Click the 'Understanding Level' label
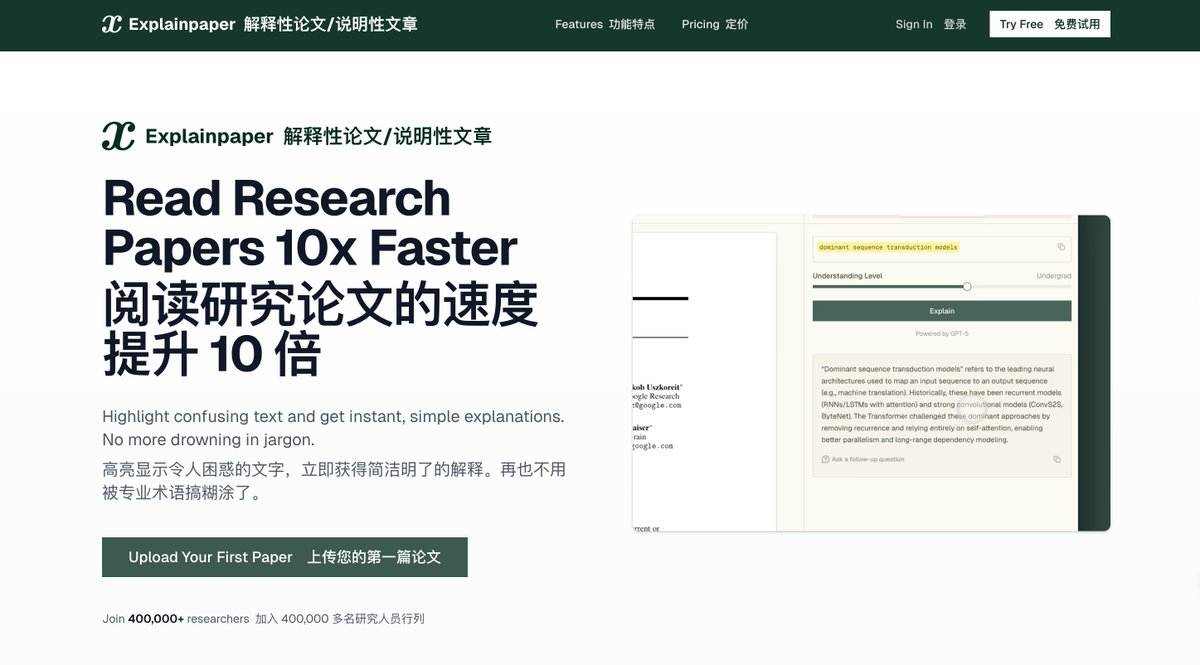 point(847,276)
